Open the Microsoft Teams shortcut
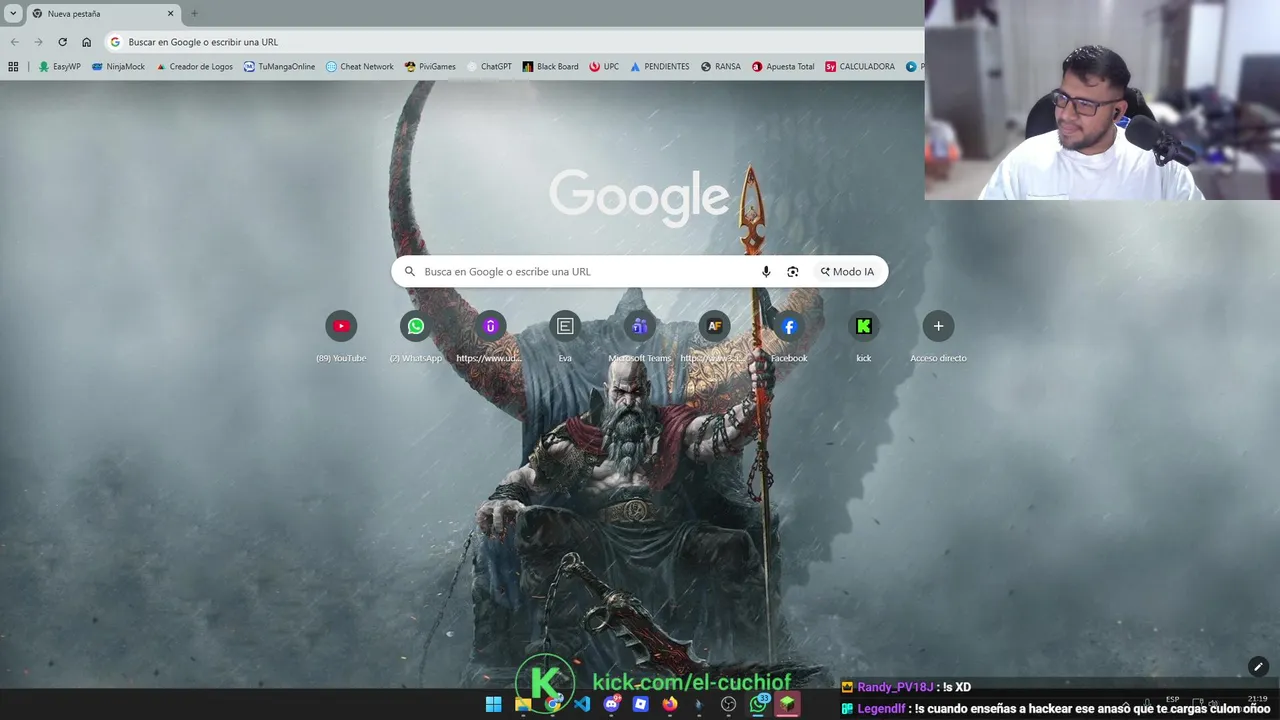This screenshot has height=720, width=1280. click(640, 337)
